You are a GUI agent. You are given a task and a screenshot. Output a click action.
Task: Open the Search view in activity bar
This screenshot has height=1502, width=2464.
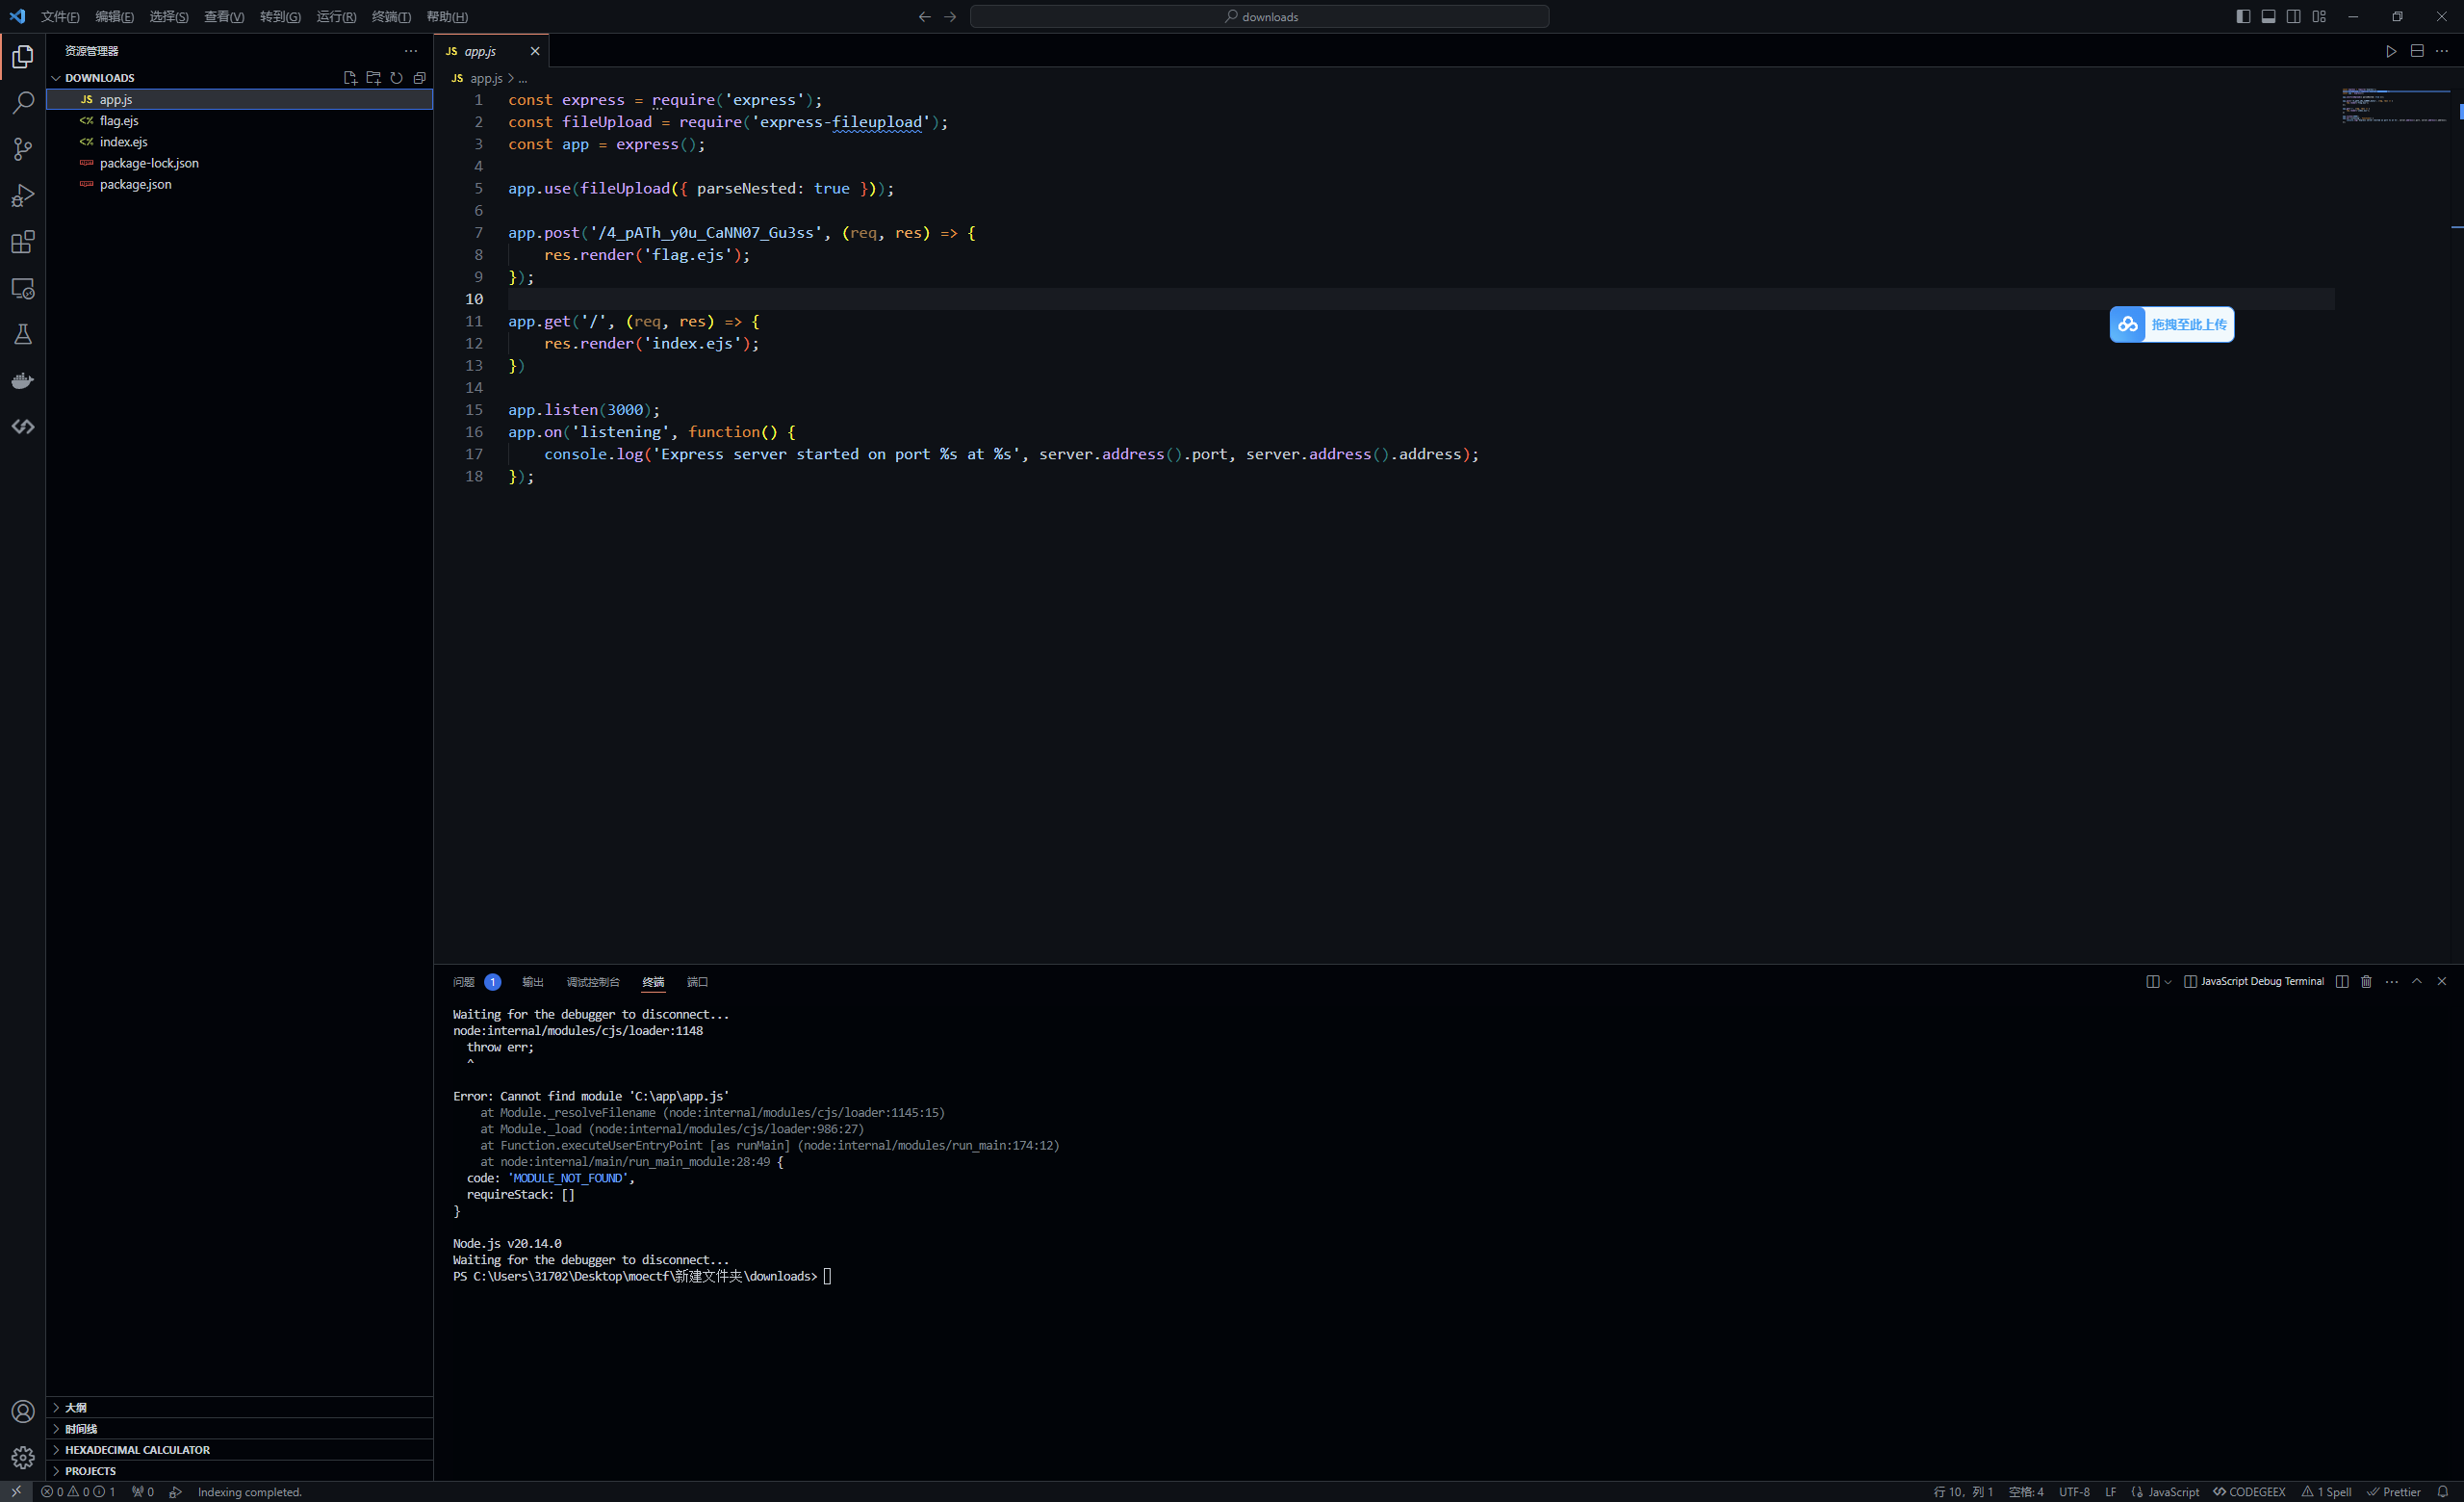(23, 103)
